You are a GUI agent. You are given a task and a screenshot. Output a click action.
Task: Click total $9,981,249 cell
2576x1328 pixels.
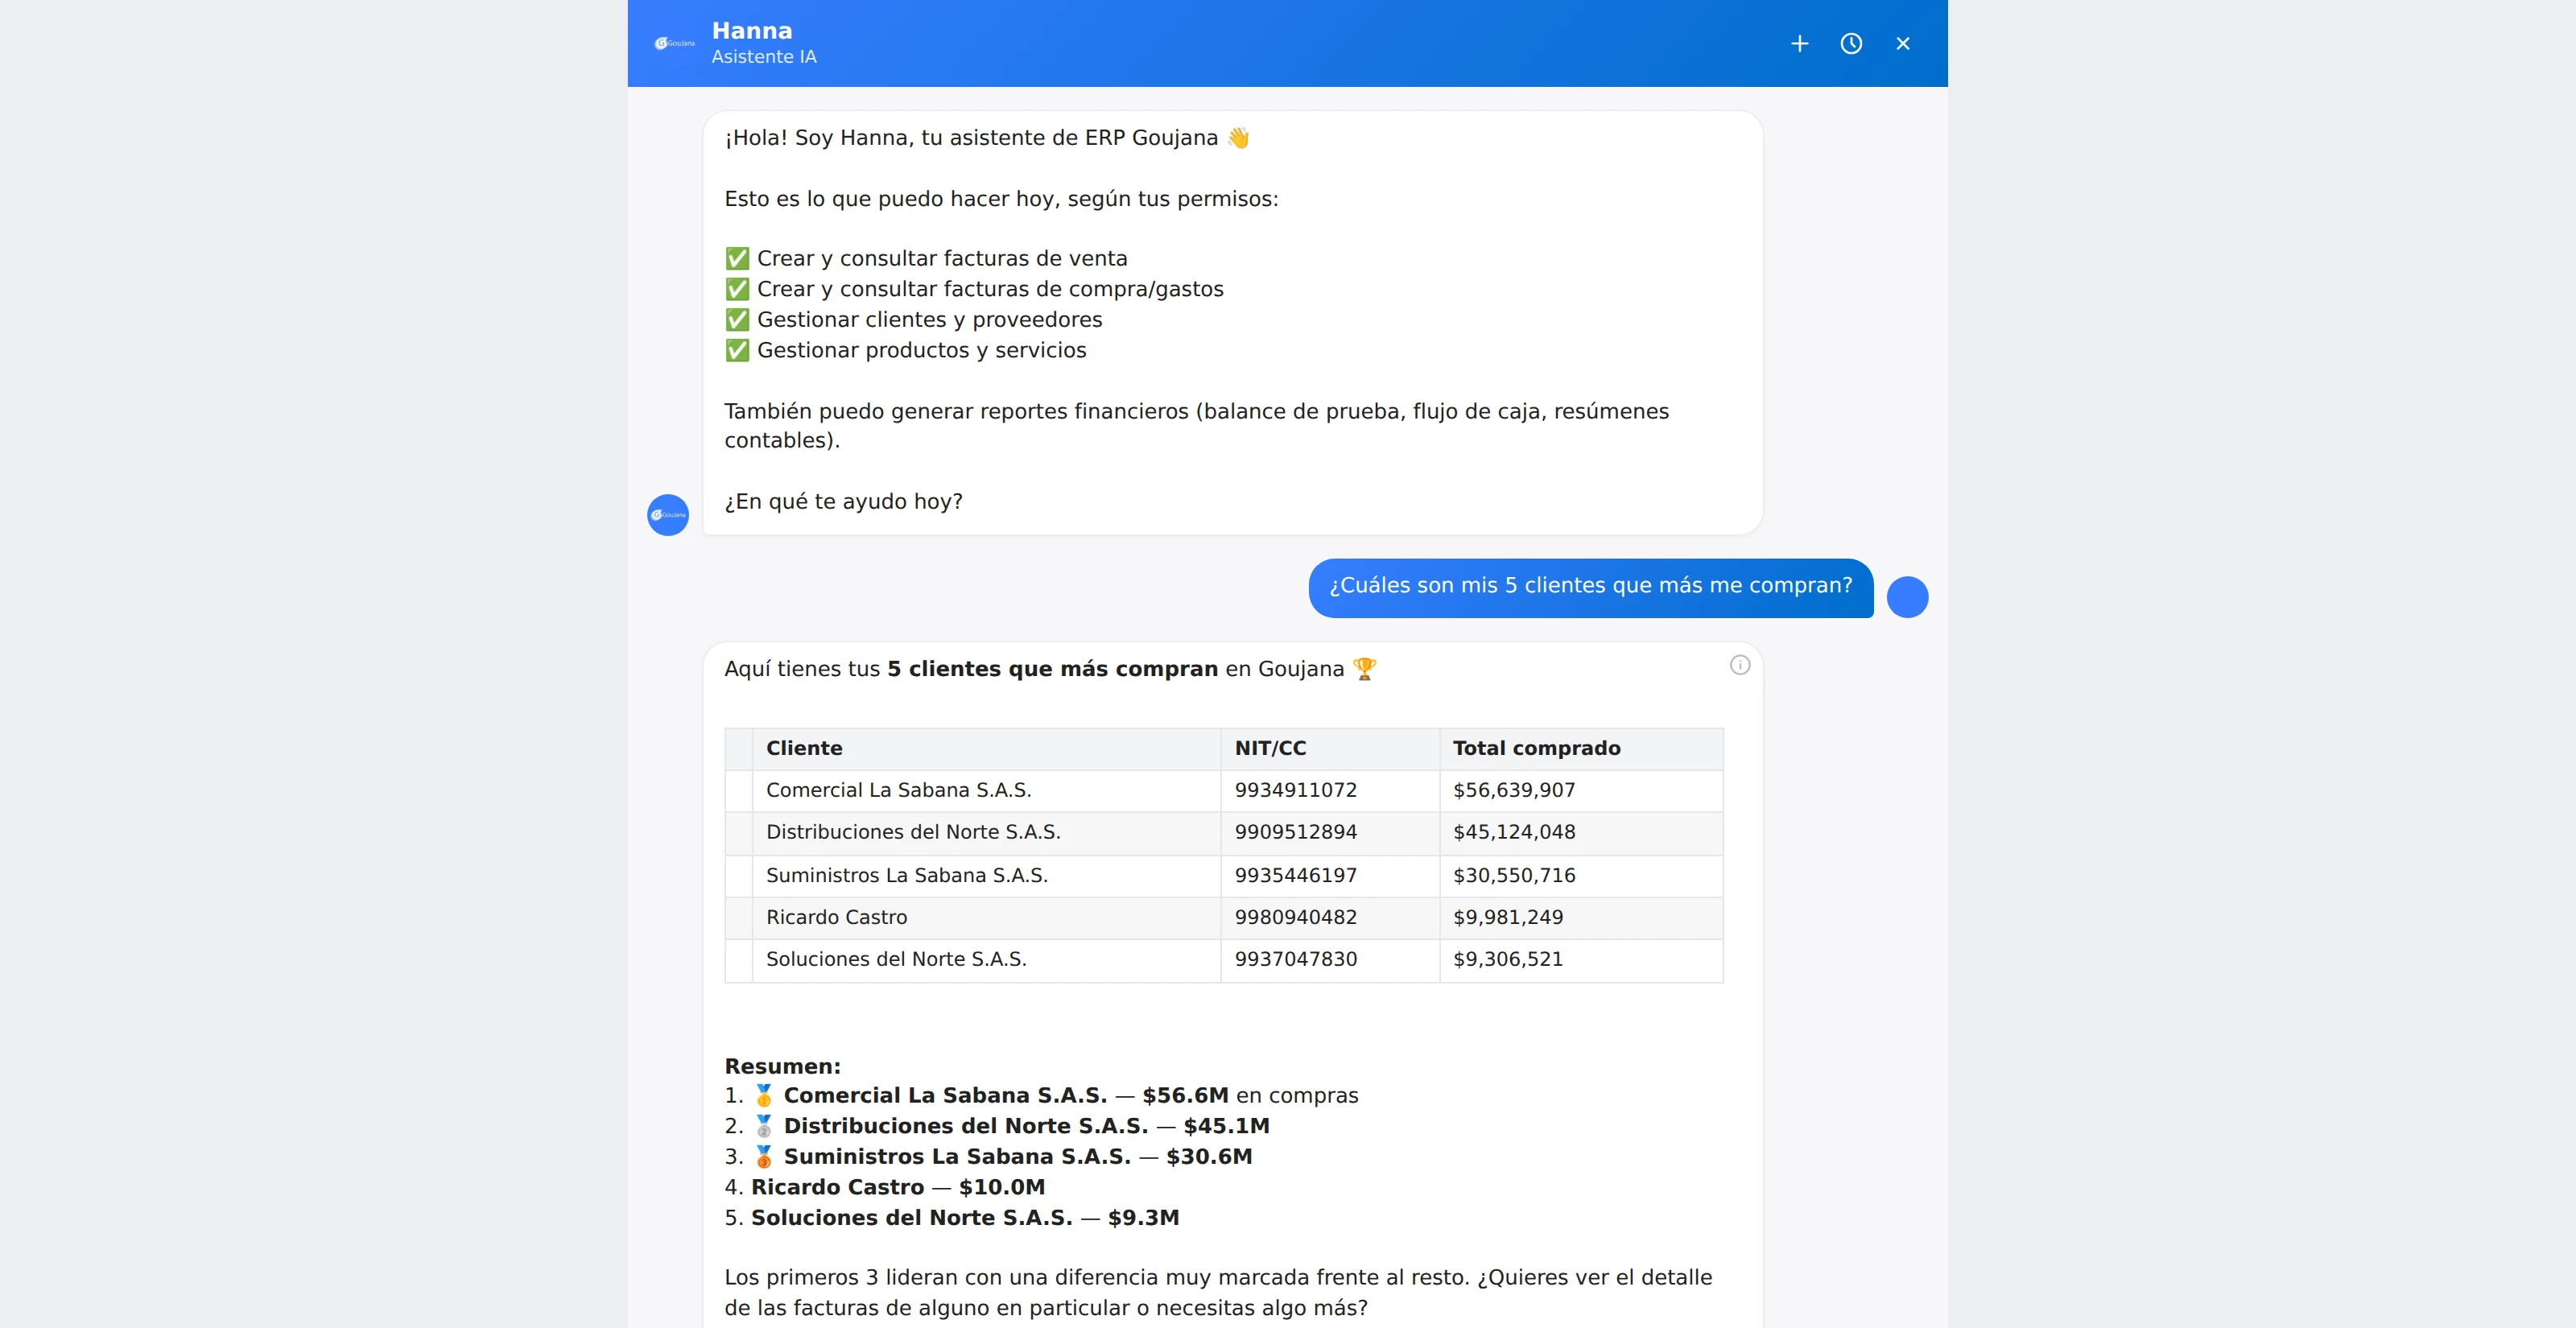(x=1581, y=918)
